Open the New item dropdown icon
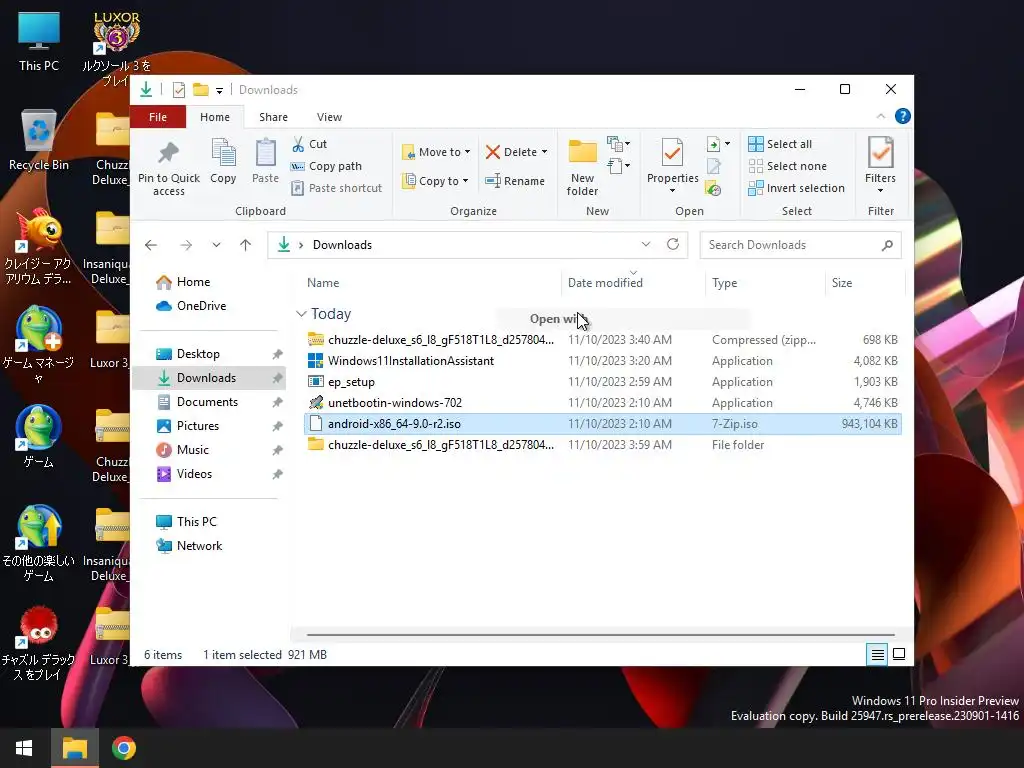The image size is (1024, 768). point(618,144)
